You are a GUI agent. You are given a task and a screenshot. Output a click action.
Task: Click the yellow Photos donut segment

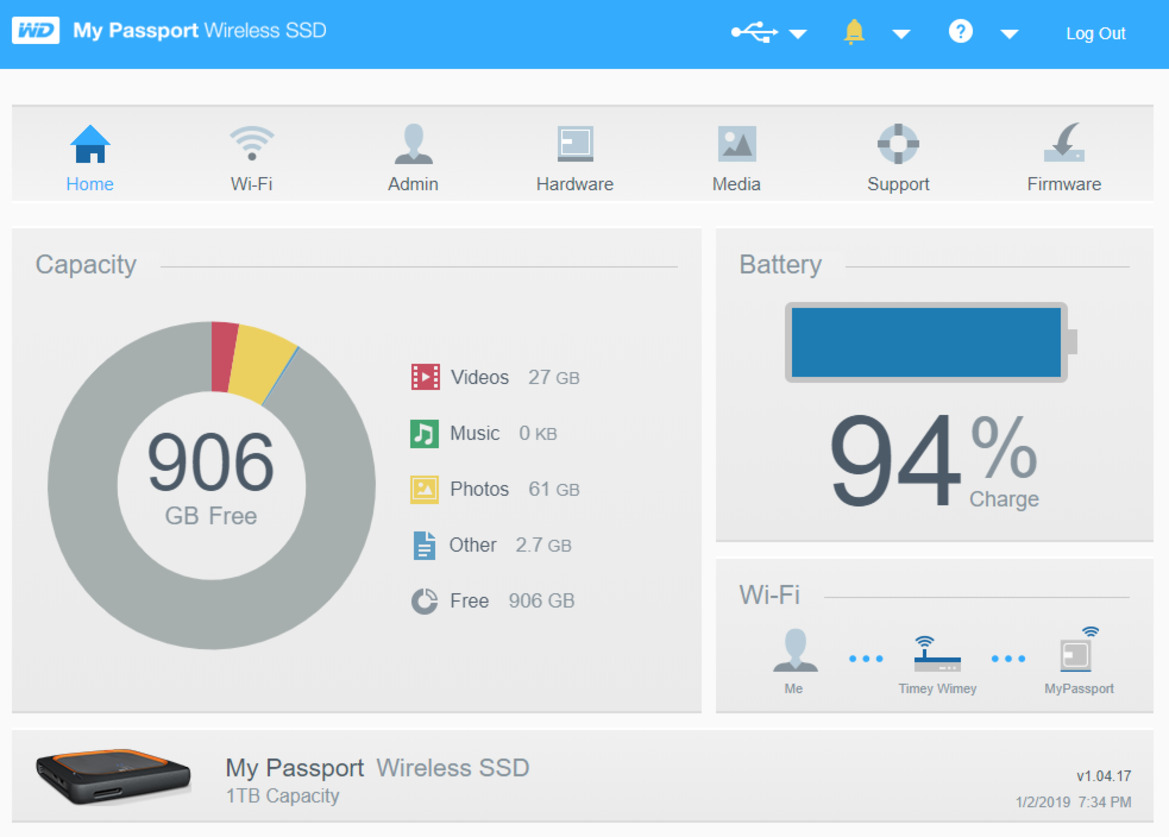pyautogui.click(x=261, y=364)
